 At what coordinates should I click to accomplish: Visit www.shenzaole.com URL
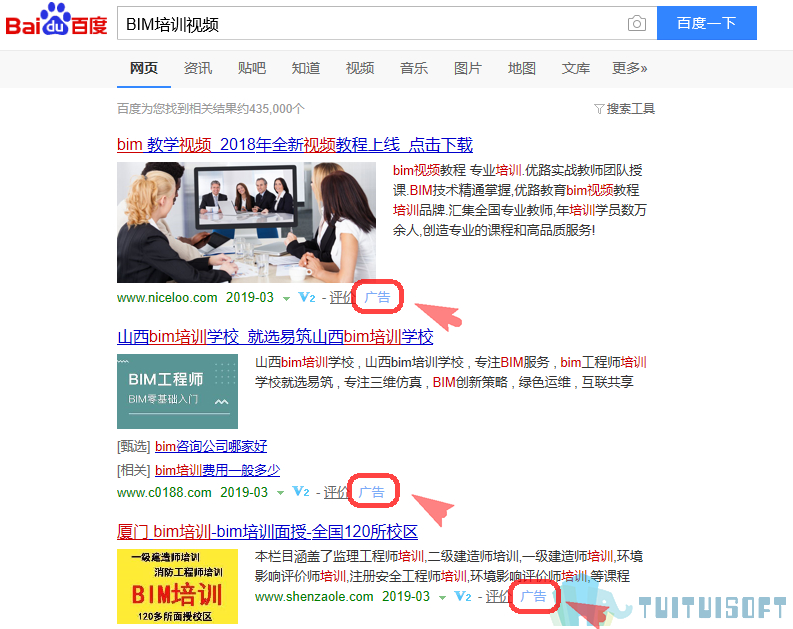(314, 597)
